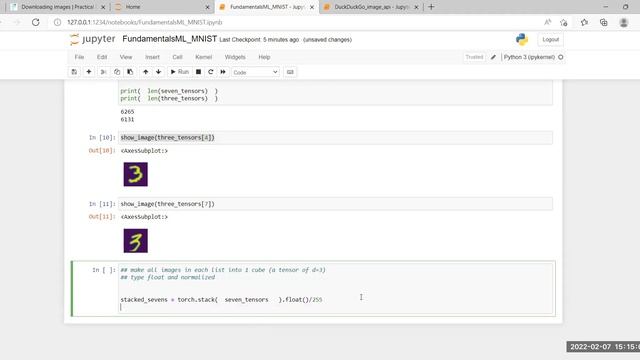Click the Python logo icon
Viewport: 640px width, 360px height.
pyautogui.click(x=522, y=40)
